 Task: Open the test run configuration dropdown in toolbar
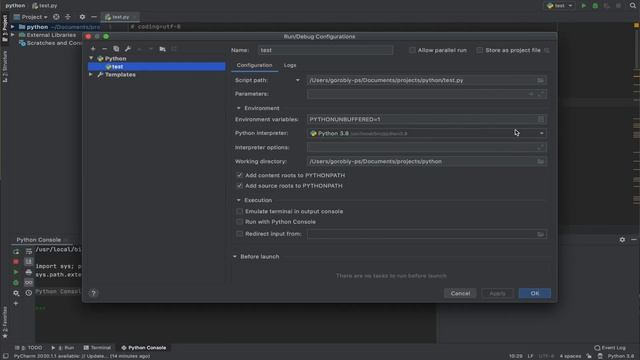click(560, 6)
